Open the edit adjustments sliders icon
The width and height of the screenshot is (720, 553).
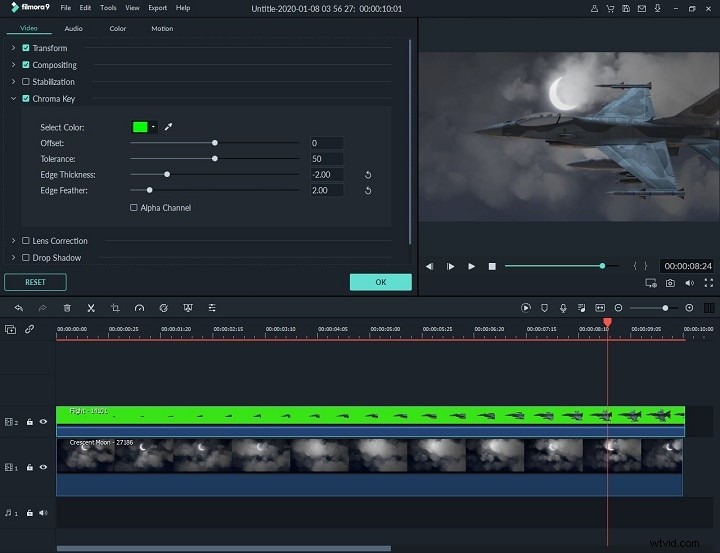pos(212,308)
